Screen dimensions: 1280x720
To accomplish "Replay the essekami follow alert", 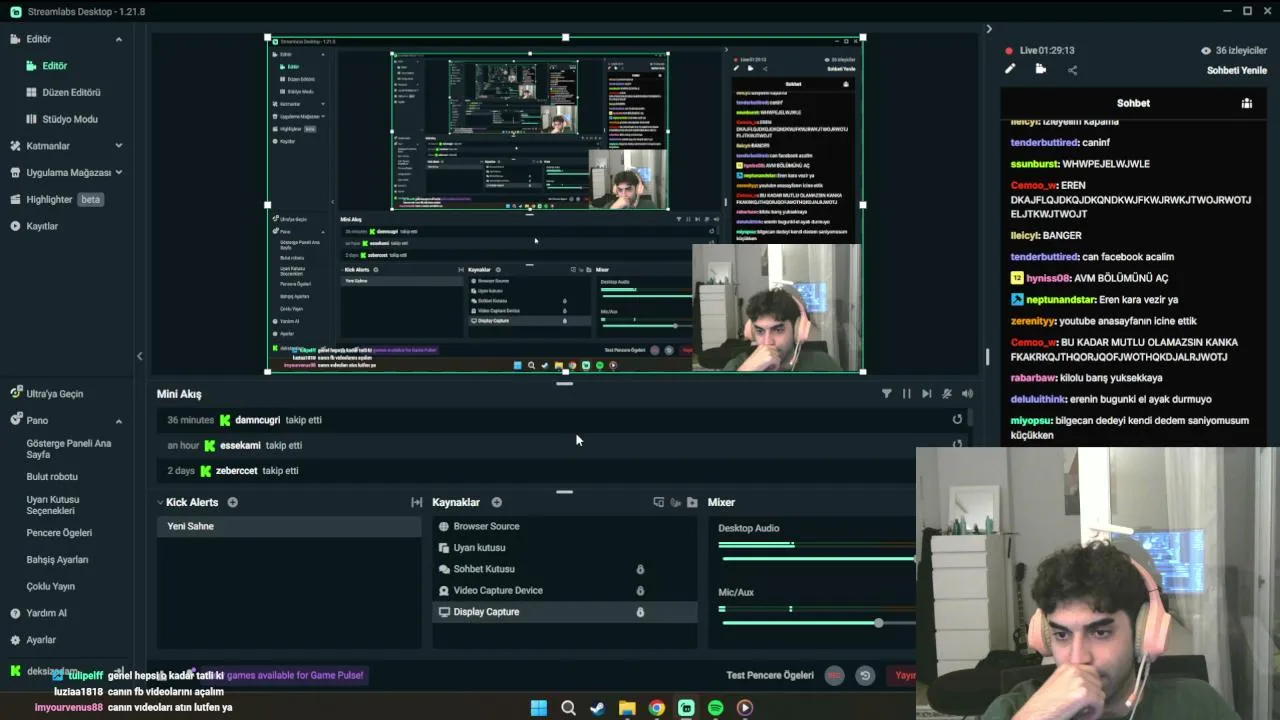I will click(957, 445).
